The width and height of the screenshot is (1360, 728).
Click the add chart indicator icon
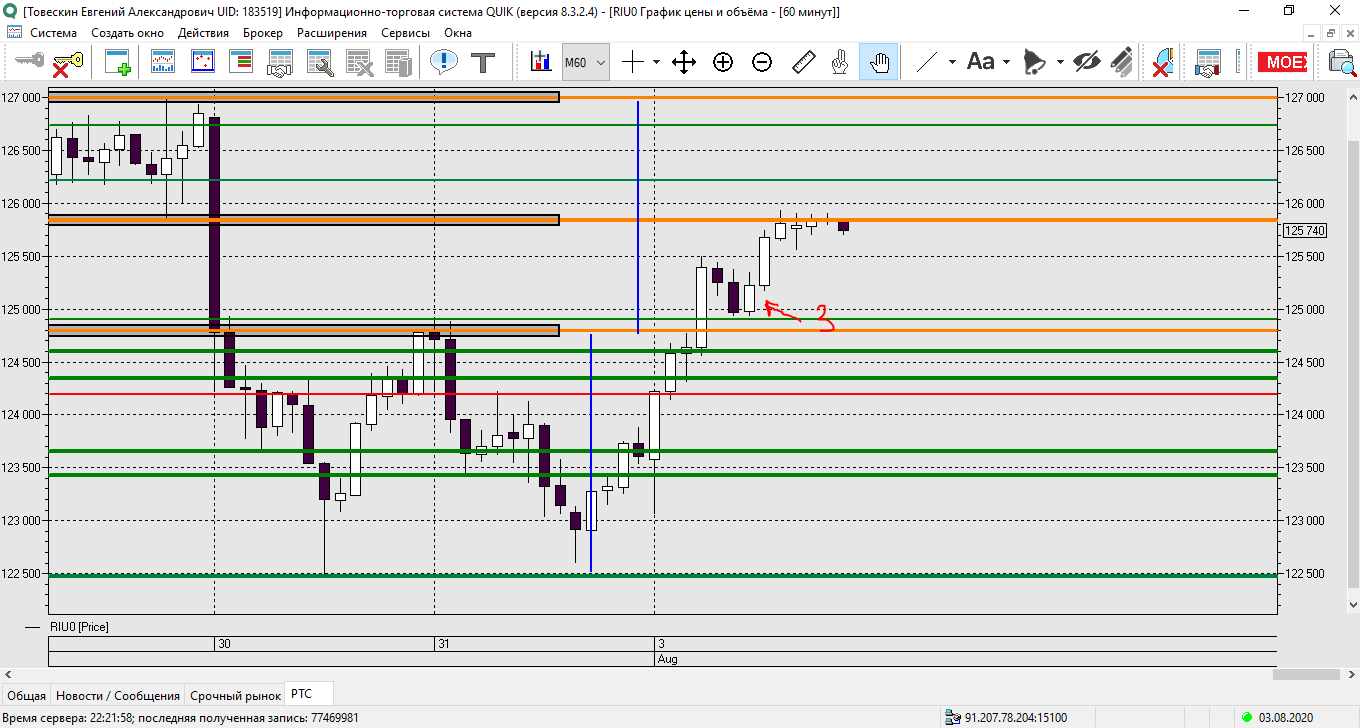(x=541, y=63)
